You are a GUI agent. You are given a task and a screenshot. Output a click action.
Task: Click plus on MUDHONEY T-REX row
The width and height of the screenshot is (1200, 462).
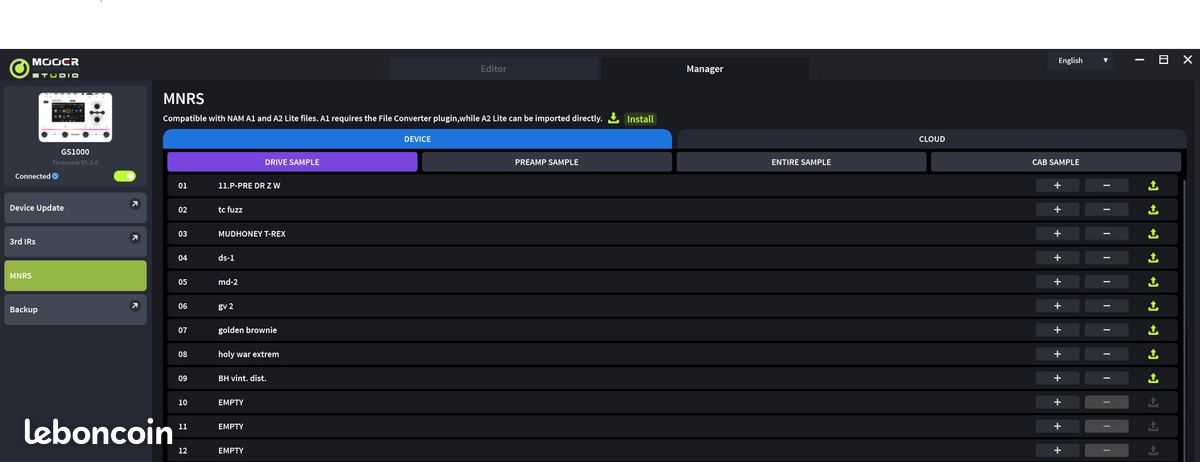(x=1057, y=233)
